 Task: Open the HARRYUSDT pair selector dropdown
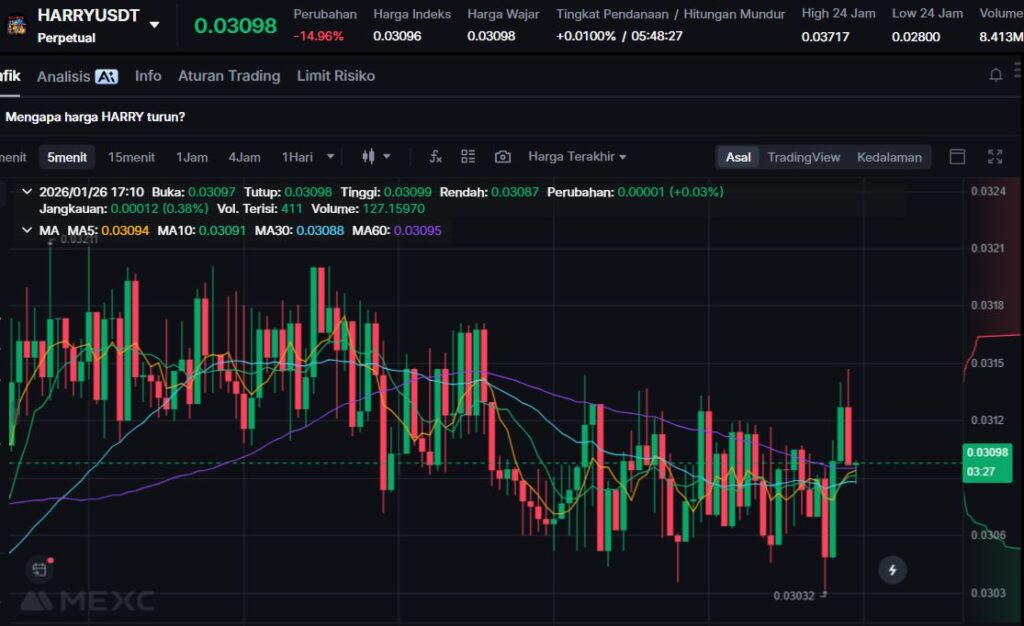[x=154, y=25]
